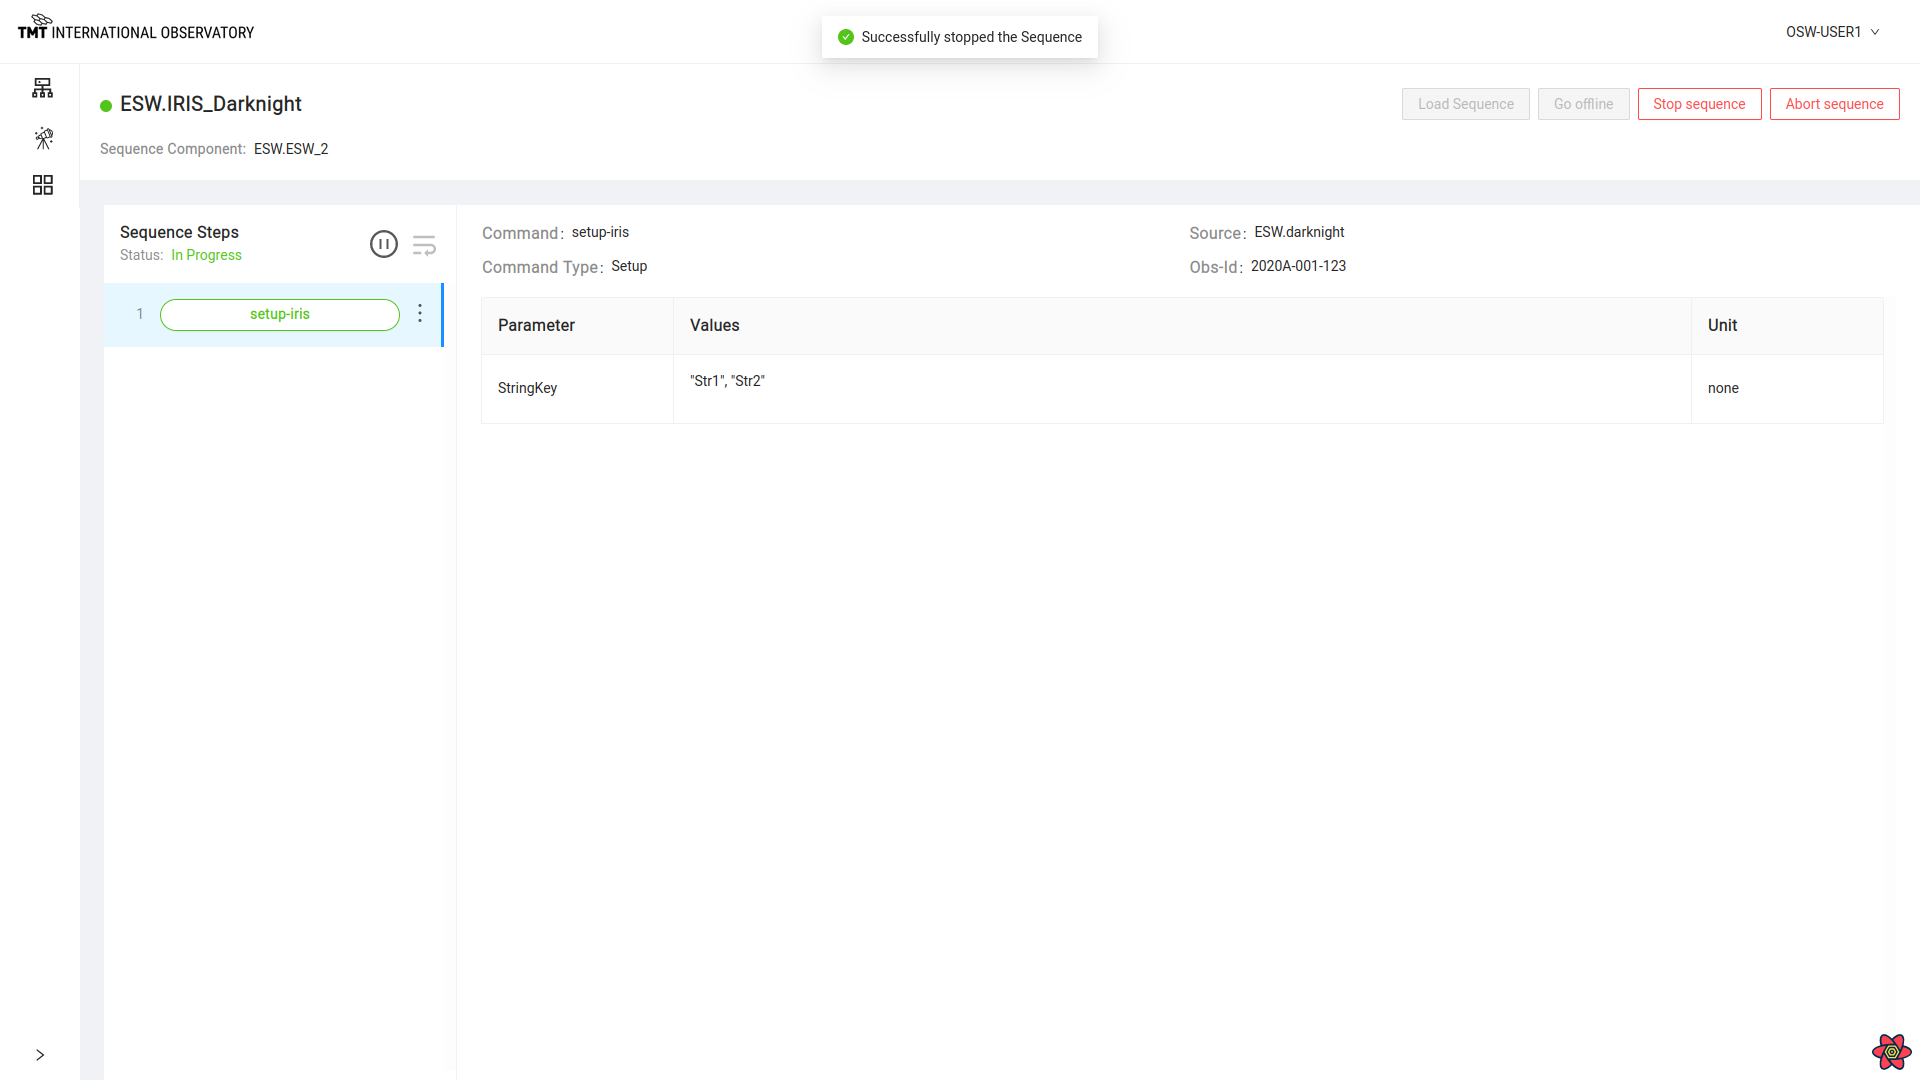Click the ESW.darknight source value
Image resolution: width=1920 pixels, height=1080 pixels.
point(1299,232)
